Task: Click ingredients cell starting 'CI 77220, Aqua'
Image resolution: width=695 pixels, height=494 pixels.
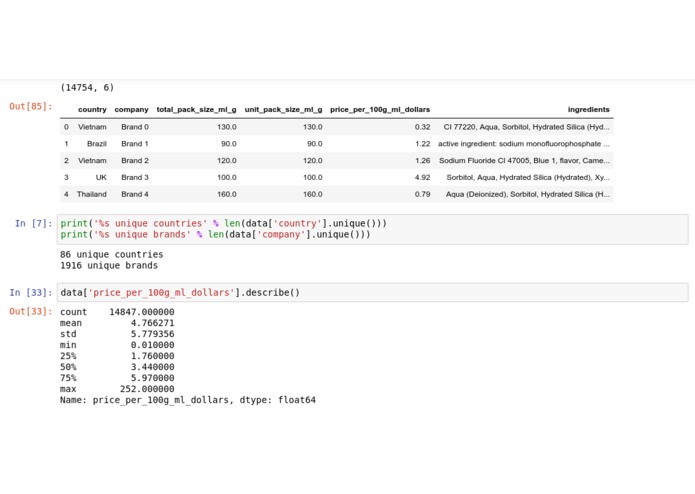Action: (527, 127)
